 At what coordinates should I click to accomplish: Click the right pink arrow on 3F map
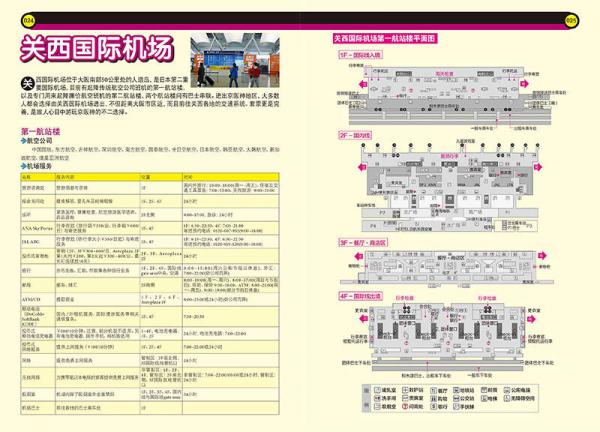542,255
